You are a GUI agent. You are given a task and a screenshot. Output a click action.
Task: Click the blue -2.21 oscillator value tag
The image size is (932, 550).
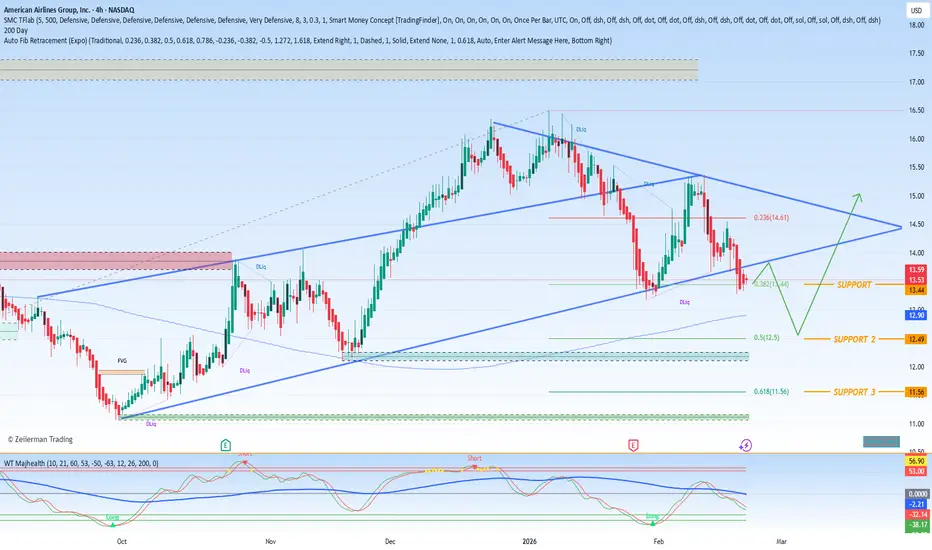pyautogui.click(x=916, y=504)
